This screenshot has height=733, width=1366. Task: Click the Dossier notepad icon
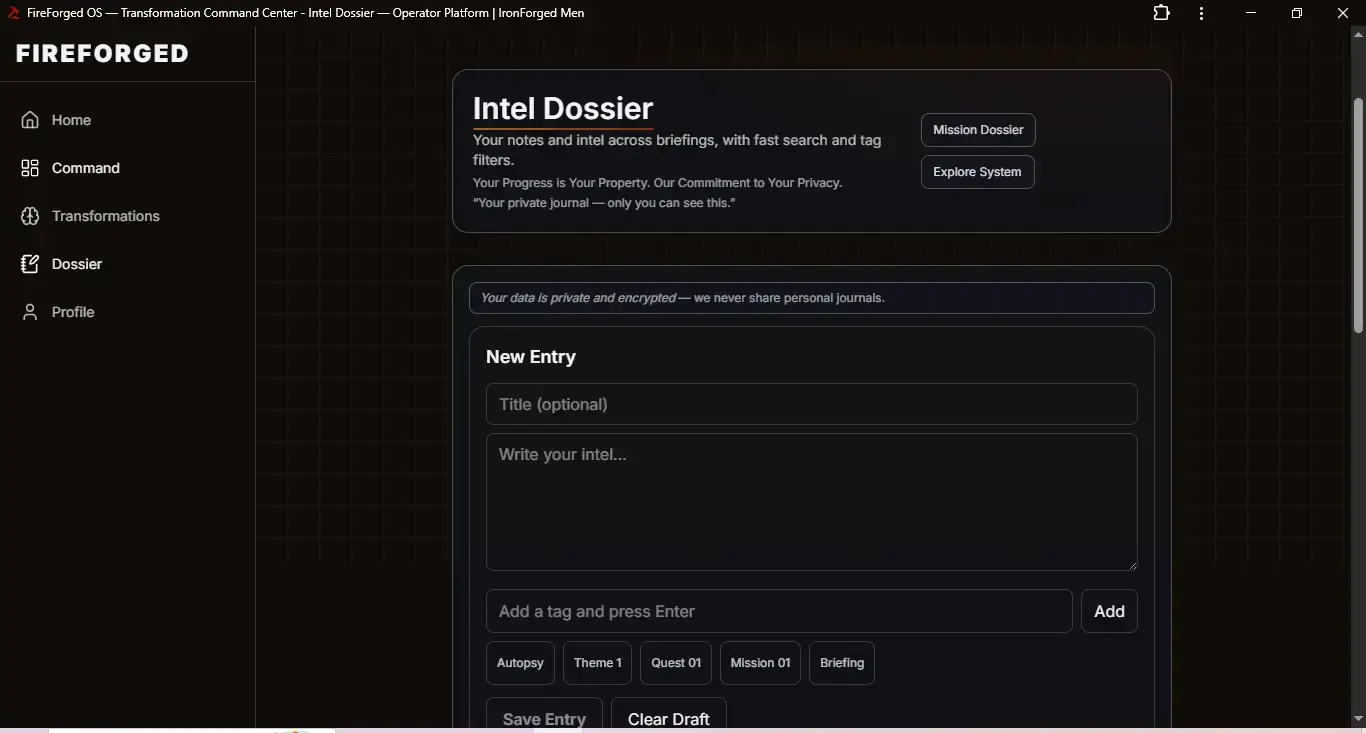point(30,264)
